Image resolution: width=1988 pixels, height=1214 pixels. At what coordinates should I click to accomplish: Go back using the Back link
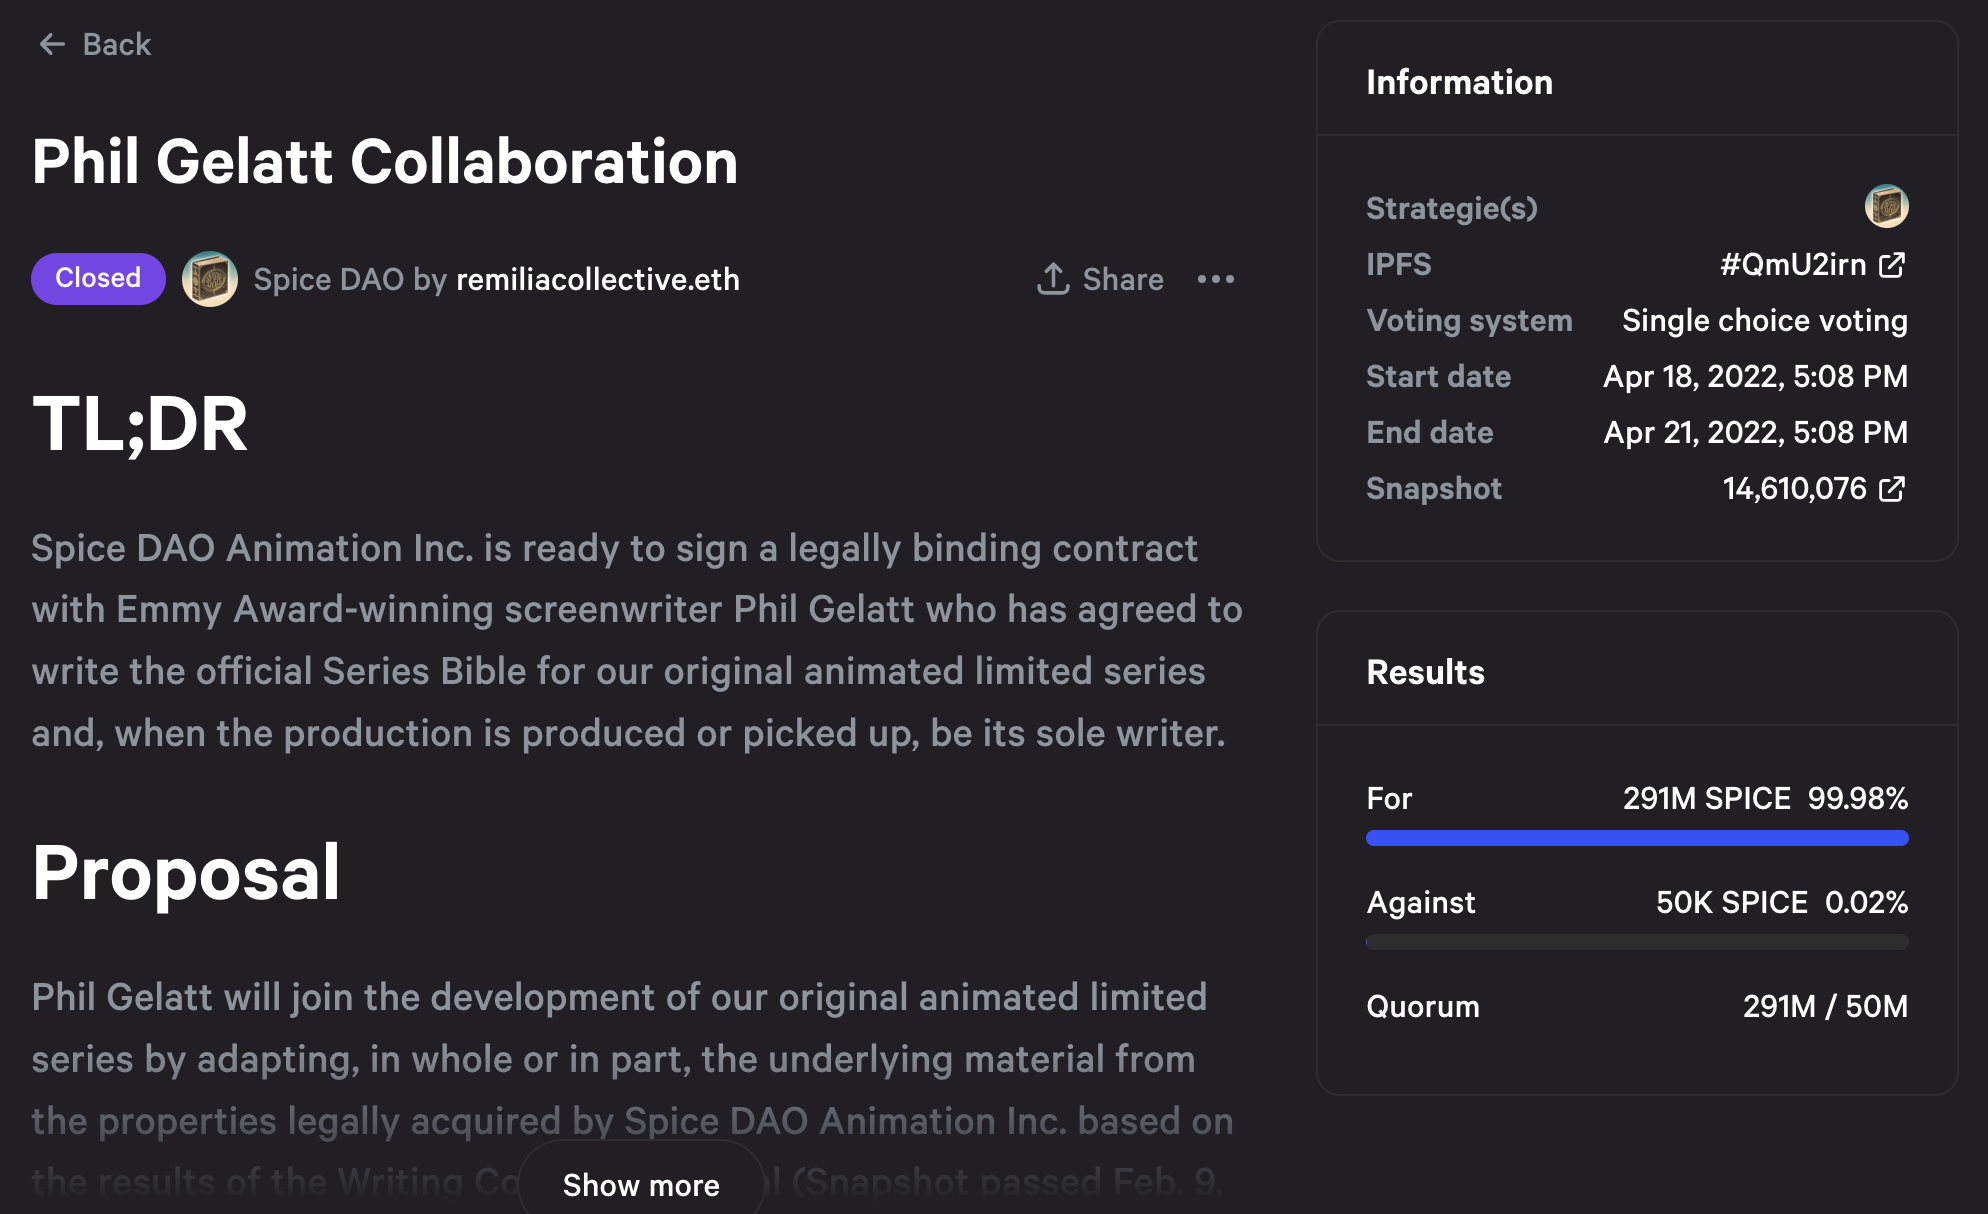tap(95, 44)
